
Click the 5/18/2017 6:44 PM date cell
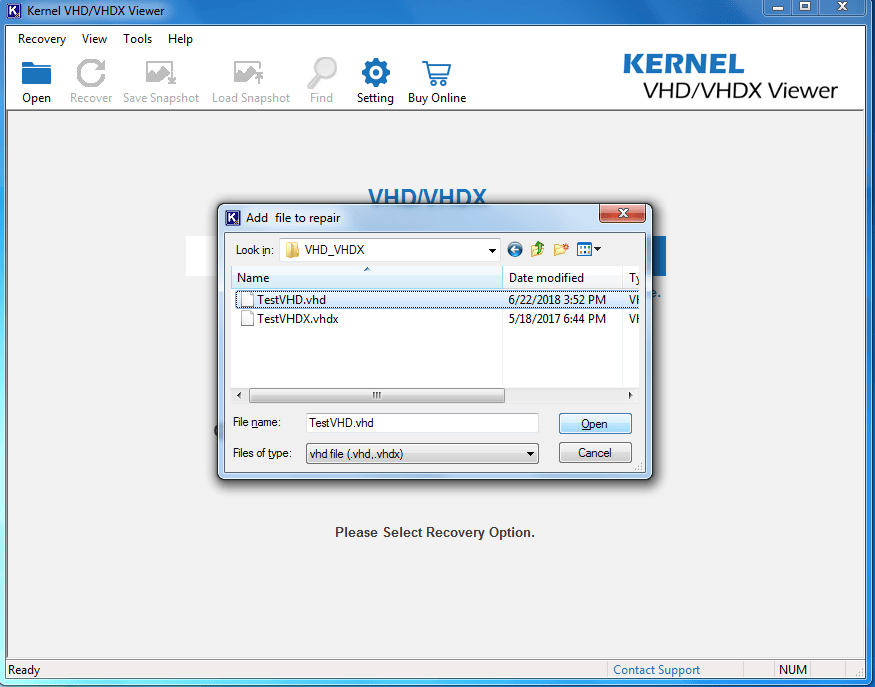[556, 319]
